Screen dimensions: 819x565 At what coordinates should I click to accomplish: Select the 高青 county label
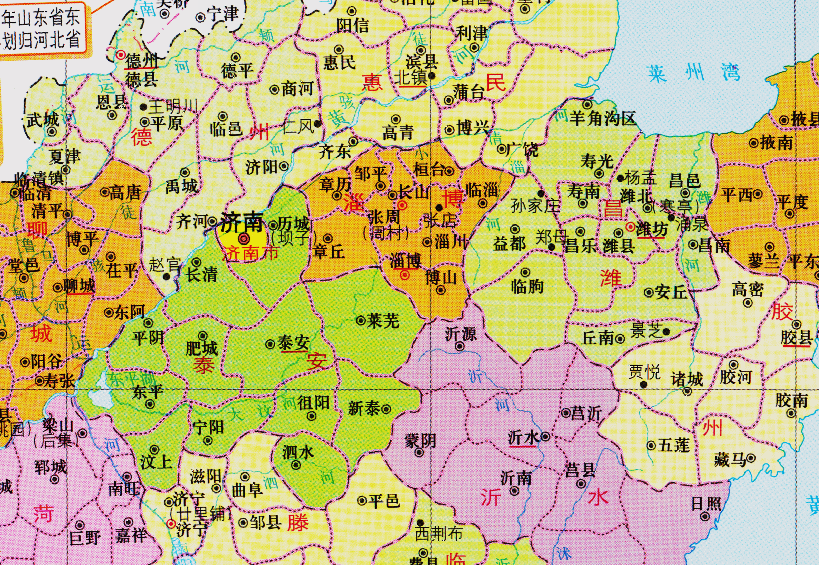click(x=398, y=133)
